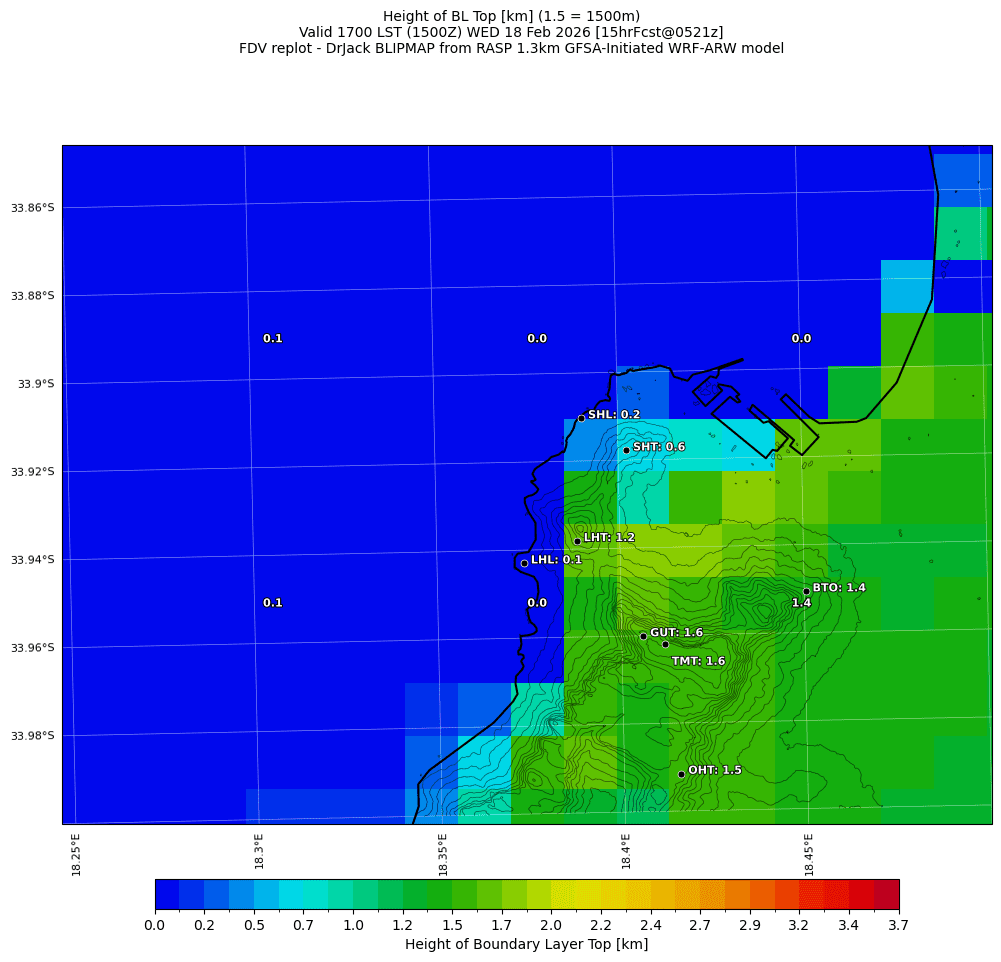Pick the GUT station marker dot

[x=643, y=636]
